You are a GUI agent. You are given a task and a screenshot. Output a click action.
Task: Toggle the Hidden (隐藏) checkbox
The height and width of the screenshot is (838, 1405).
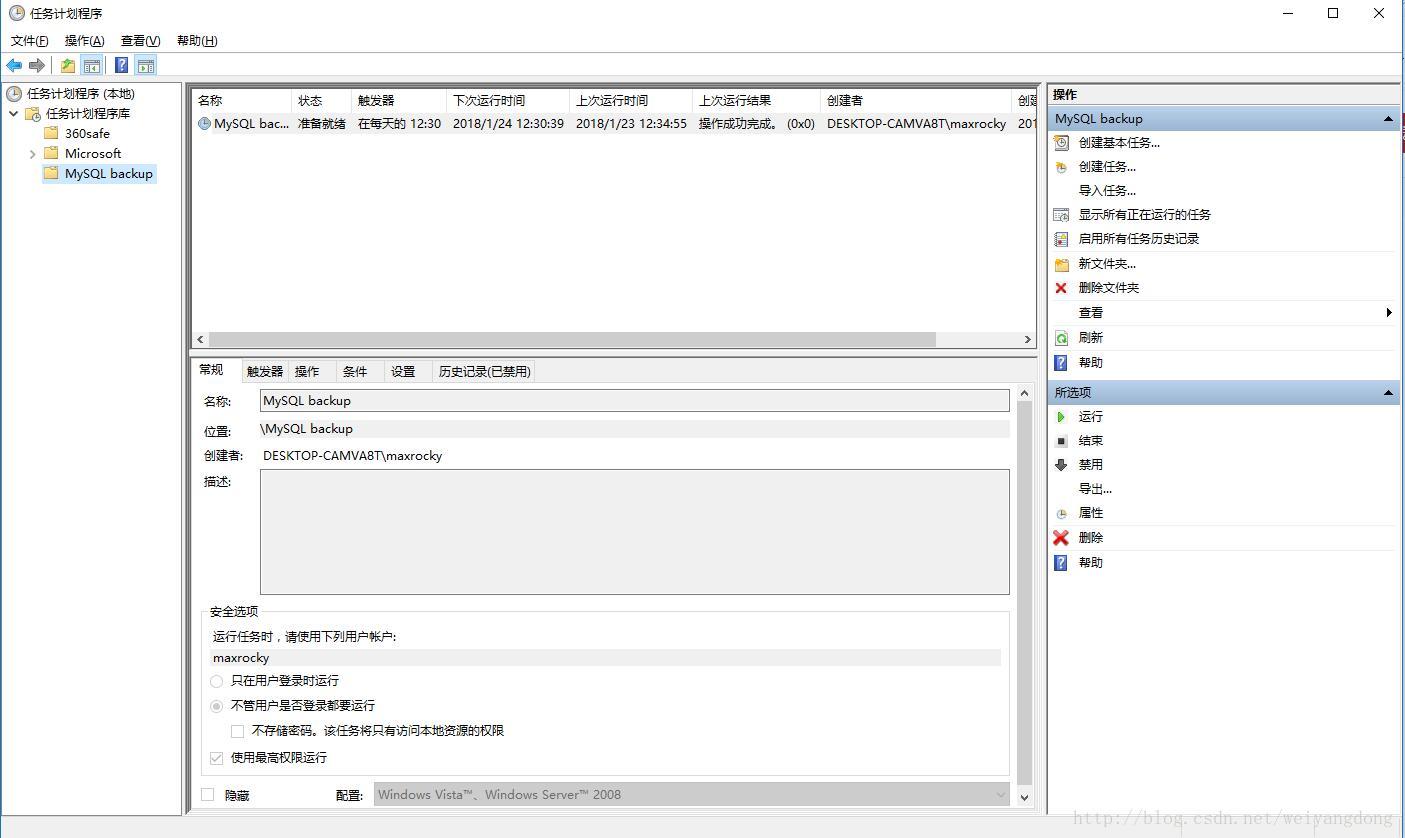208,795
